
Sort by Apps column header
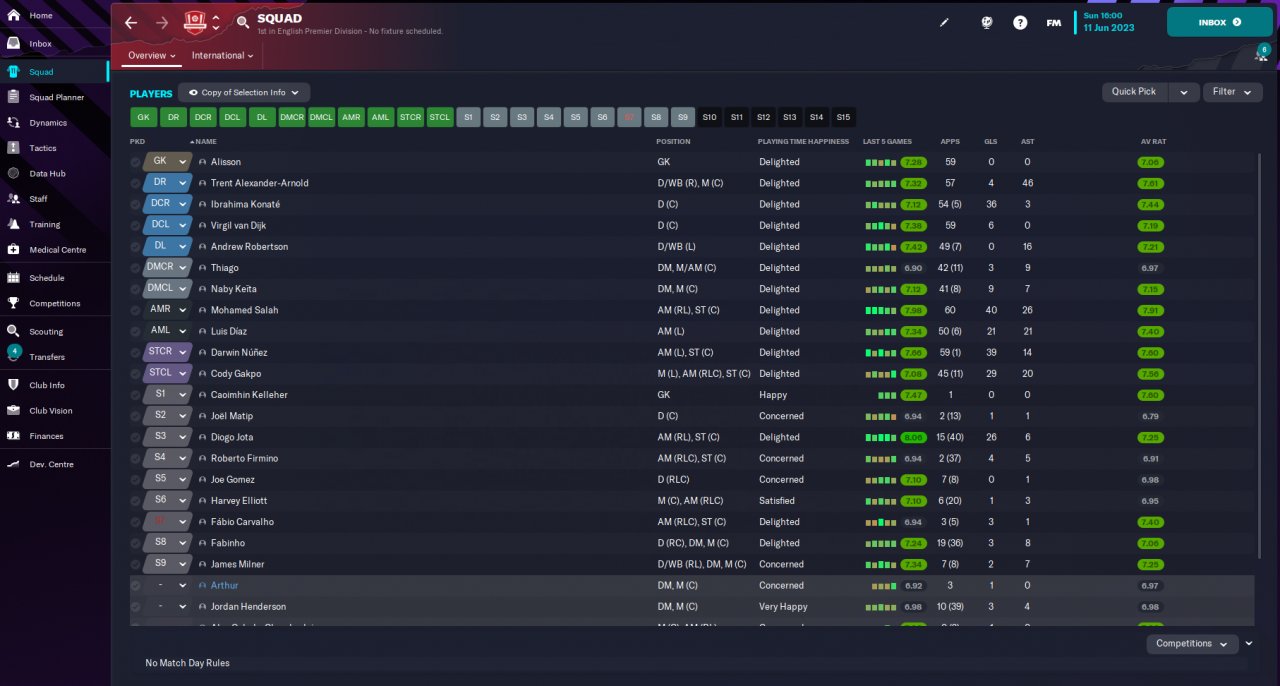click(x=950, y=141)
